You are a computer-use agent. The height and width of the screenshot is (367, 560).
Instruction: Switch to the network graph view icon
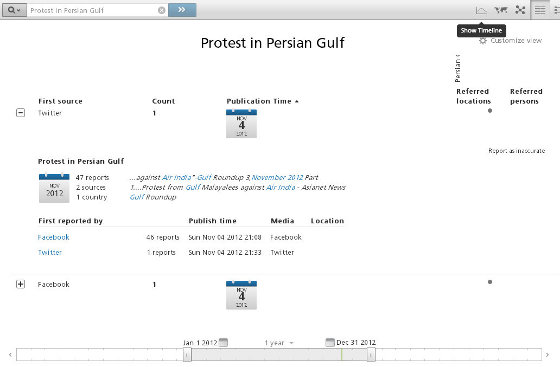tap(520, 10)
